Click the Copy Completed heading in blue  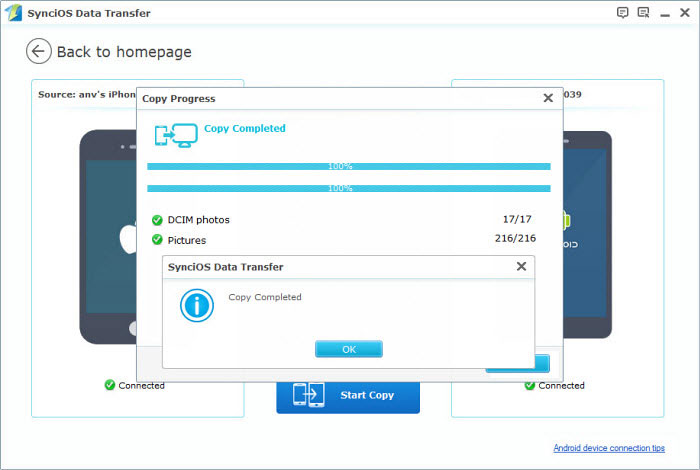click(245, 129)
